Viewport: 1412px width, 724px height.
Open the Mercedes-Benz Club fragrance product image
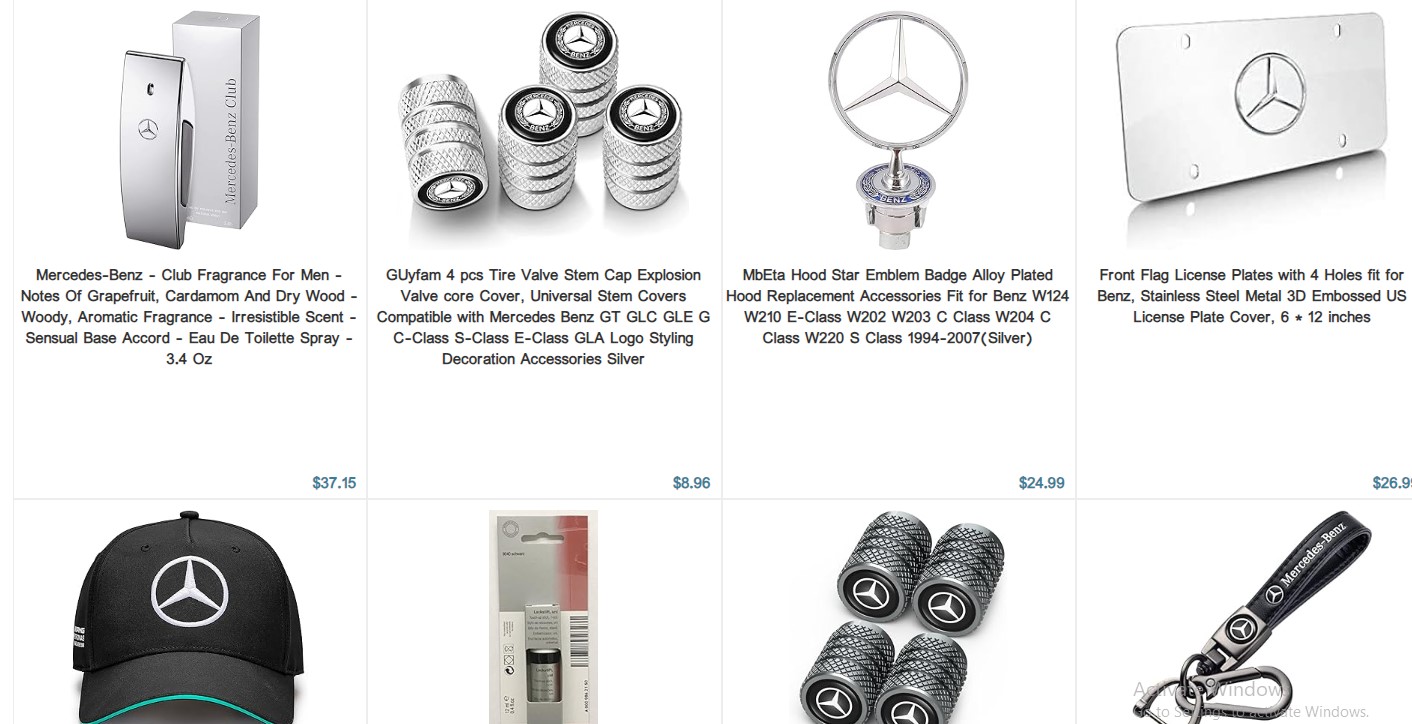click(x=189, y=130)
